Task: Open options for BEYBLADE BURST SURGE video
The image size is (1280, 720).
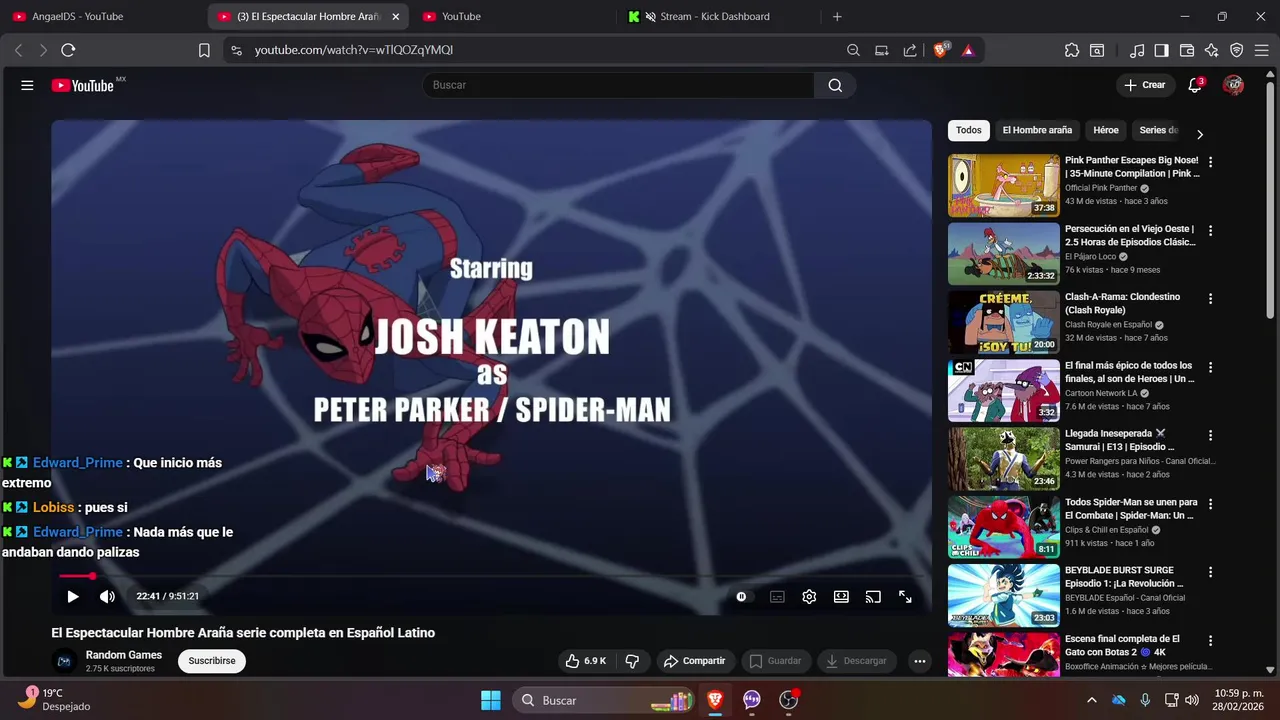Action: point(1210,572)
